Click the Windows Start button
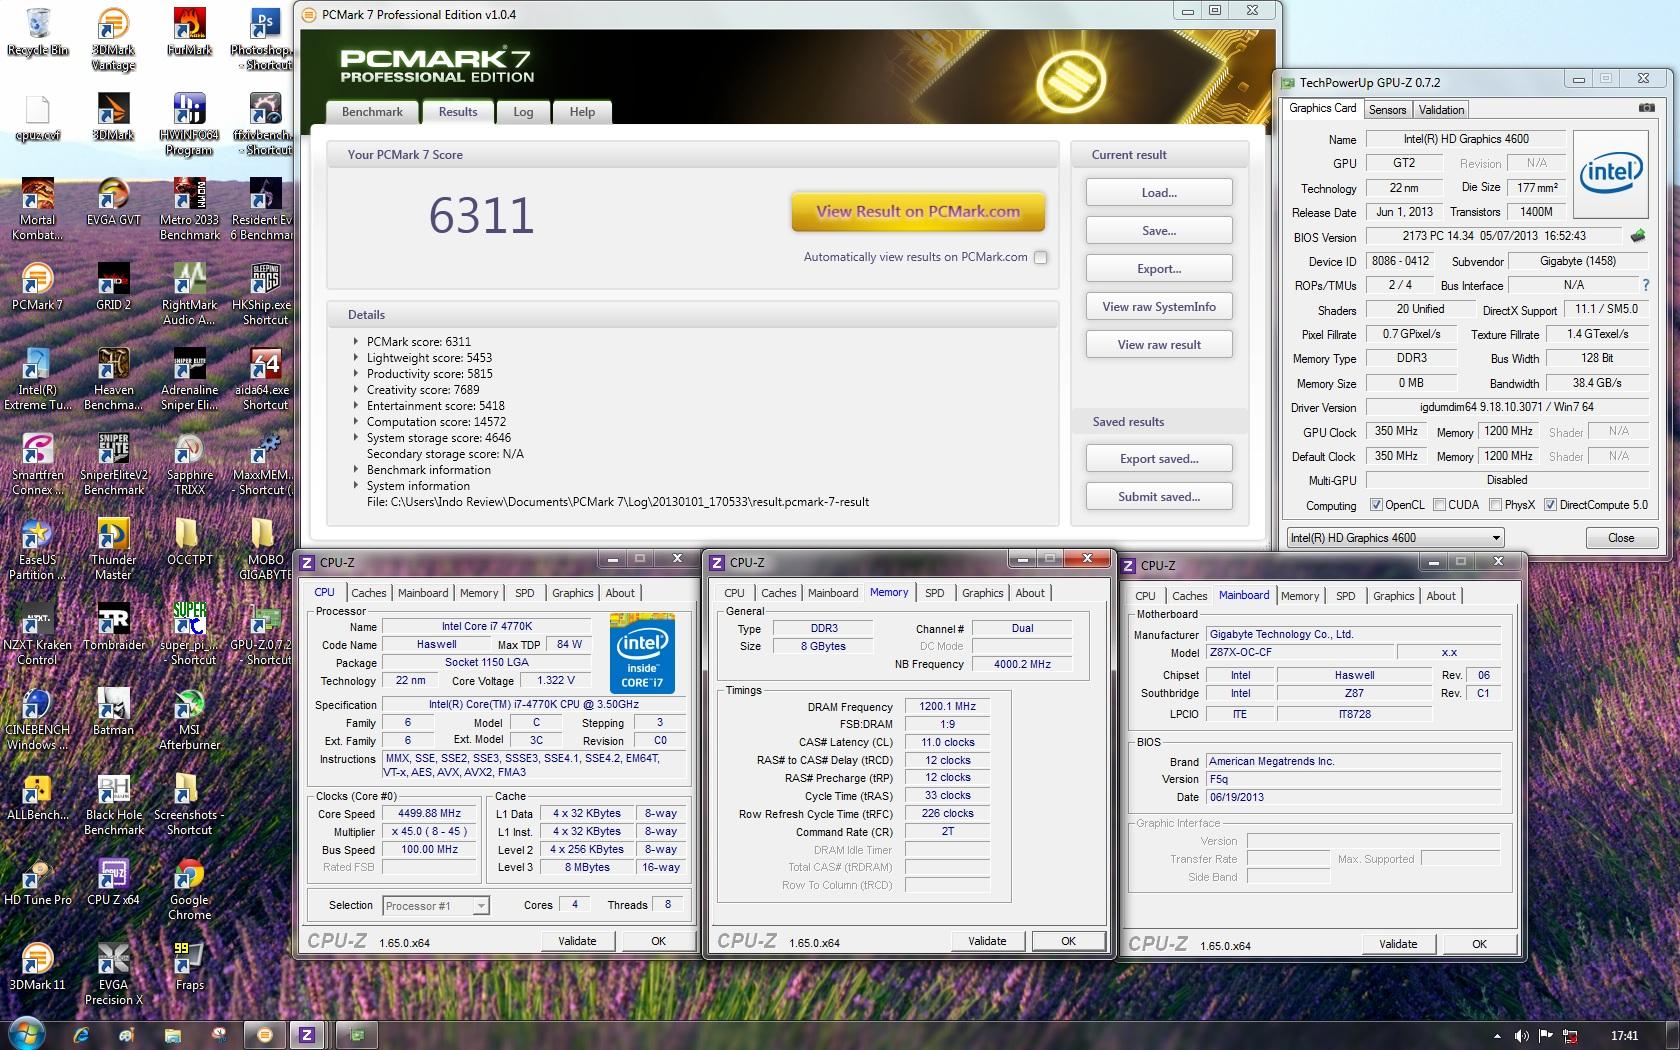This screenshot has width=1680, height=1050. click(x=25, y=1034)
